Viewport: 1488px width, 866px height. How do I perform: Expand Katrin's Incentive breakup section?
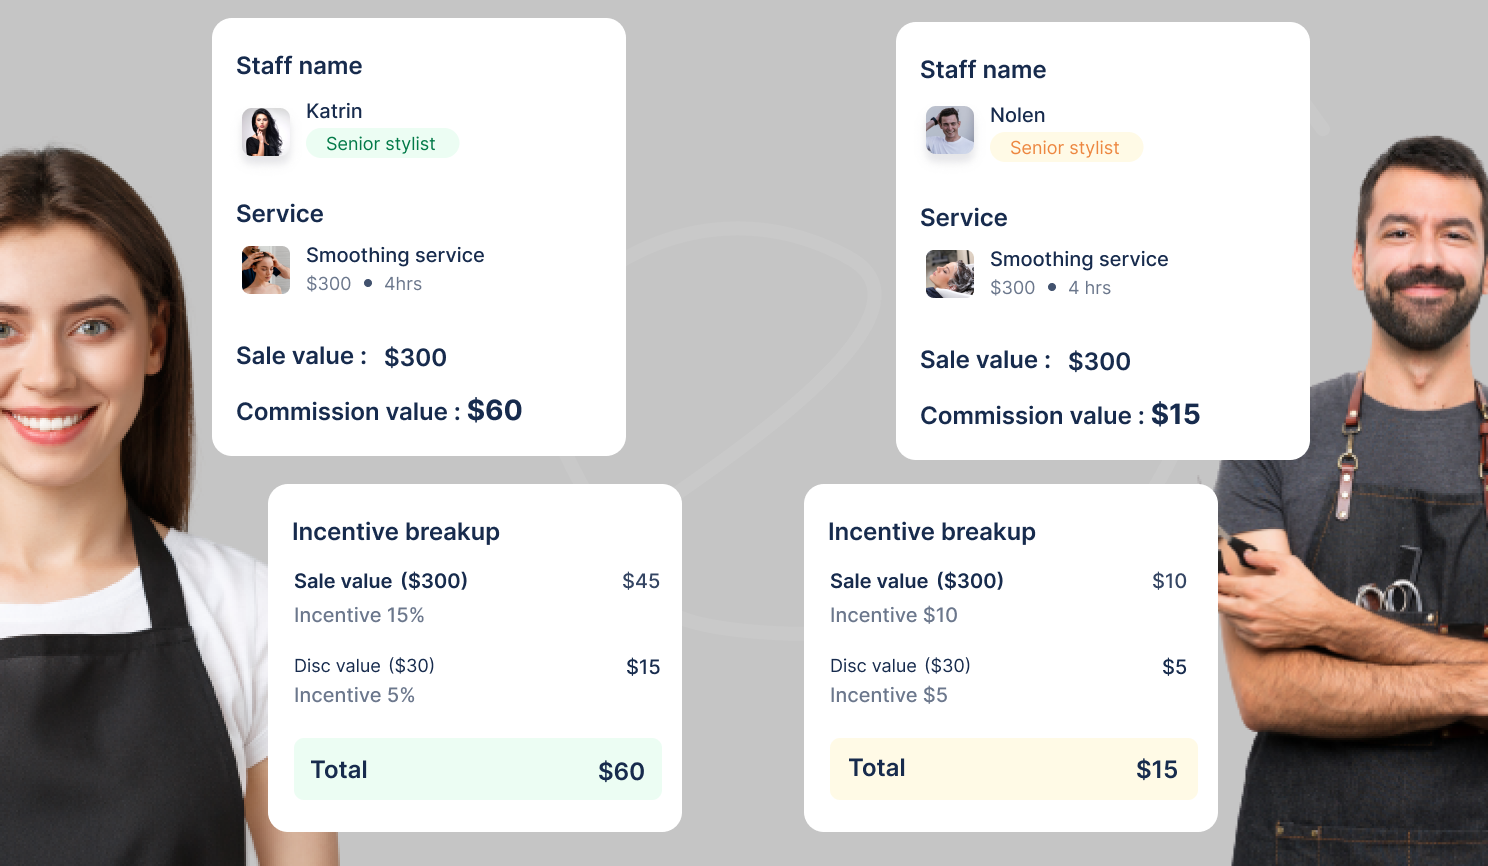coord(396,531)
